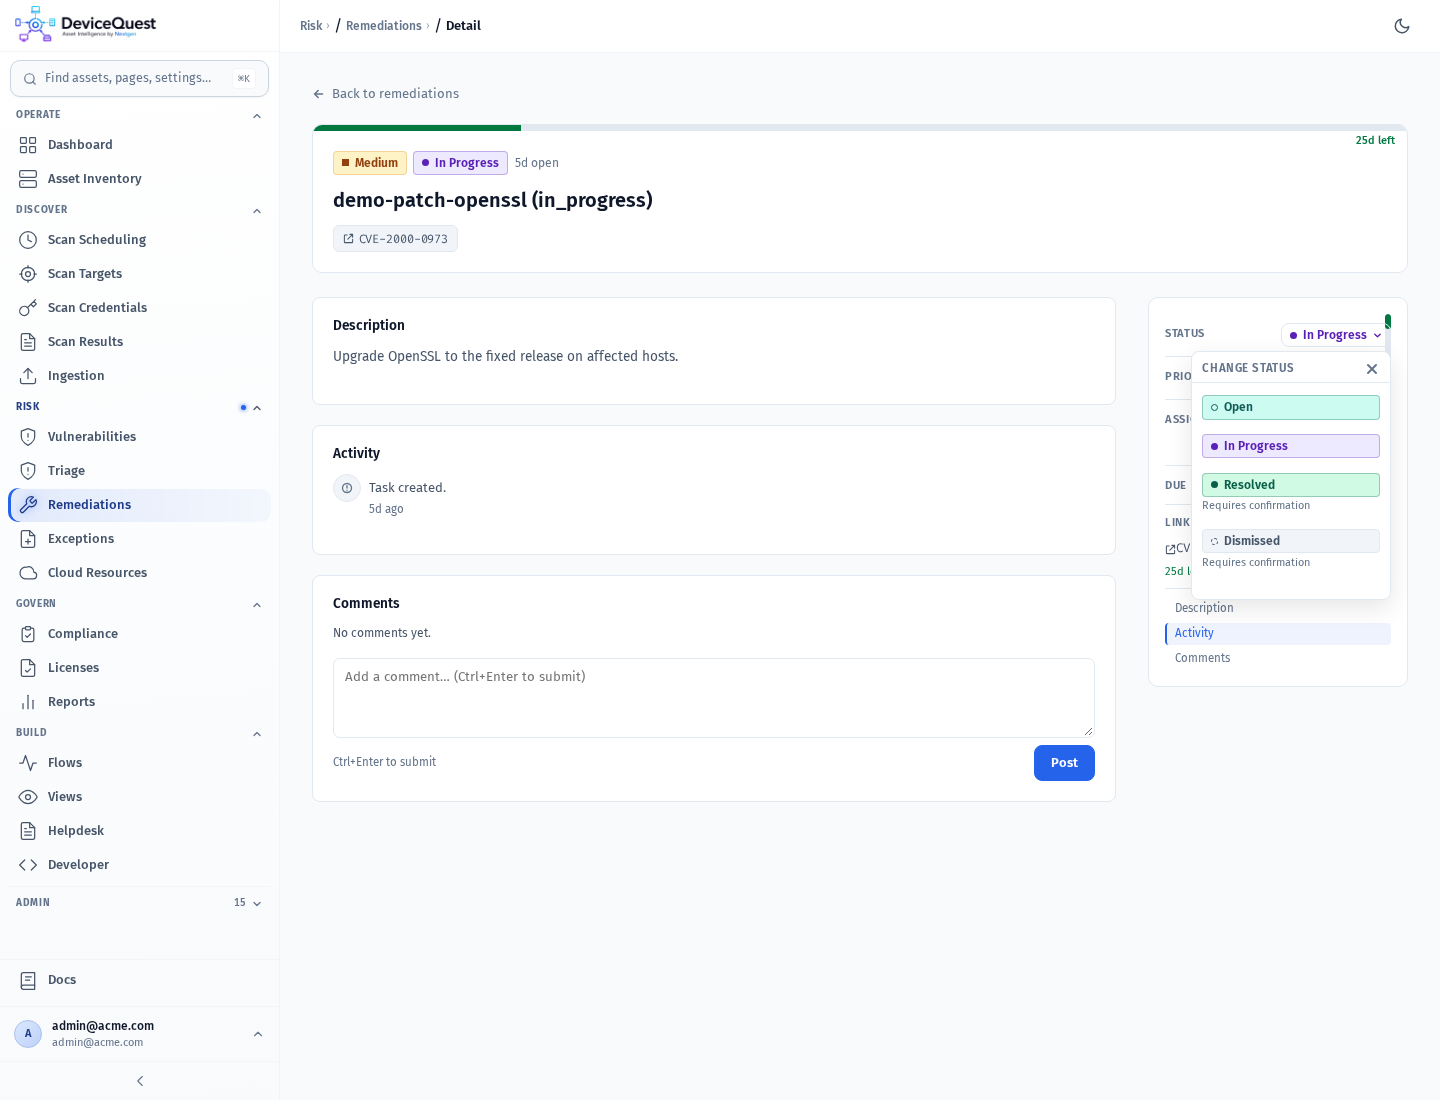Open the In Progress status dropdown
The height and width of the screenshot is (1100, 1440).
tap(1335, 335)
